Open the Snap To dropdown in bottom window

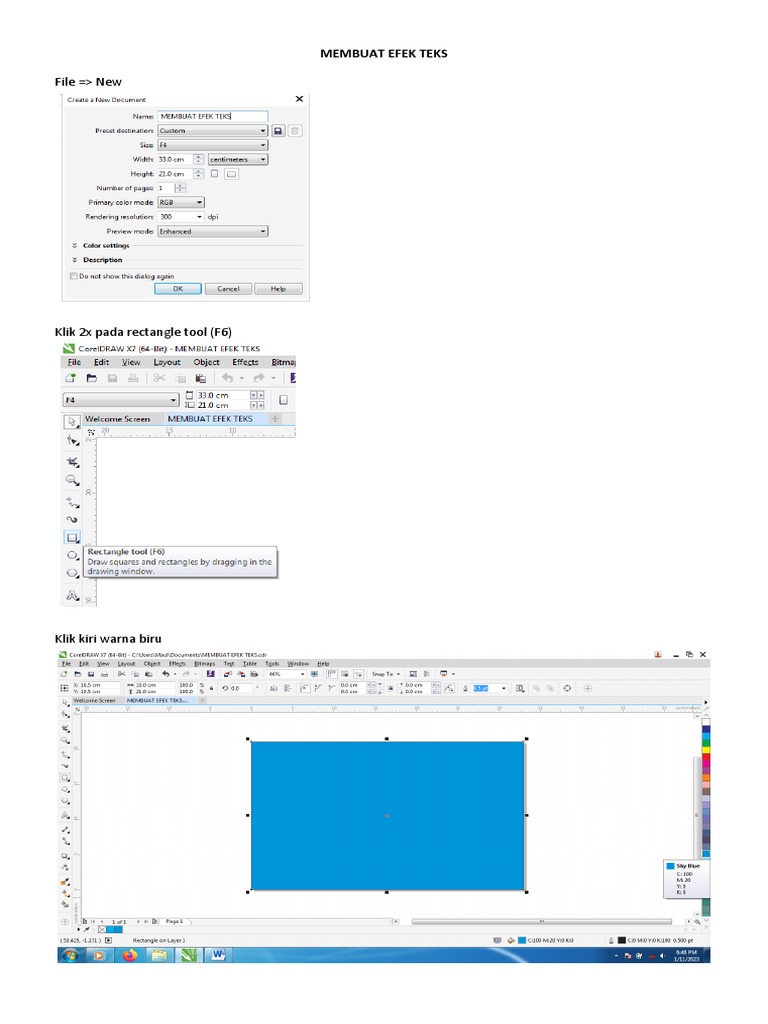[384, 674]
